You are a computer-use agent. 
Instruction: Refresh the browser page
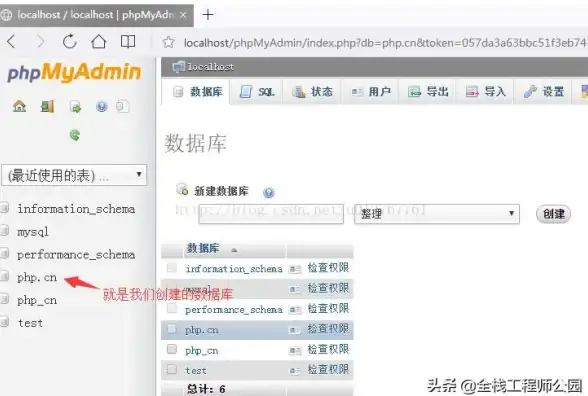tap(69, 42)
